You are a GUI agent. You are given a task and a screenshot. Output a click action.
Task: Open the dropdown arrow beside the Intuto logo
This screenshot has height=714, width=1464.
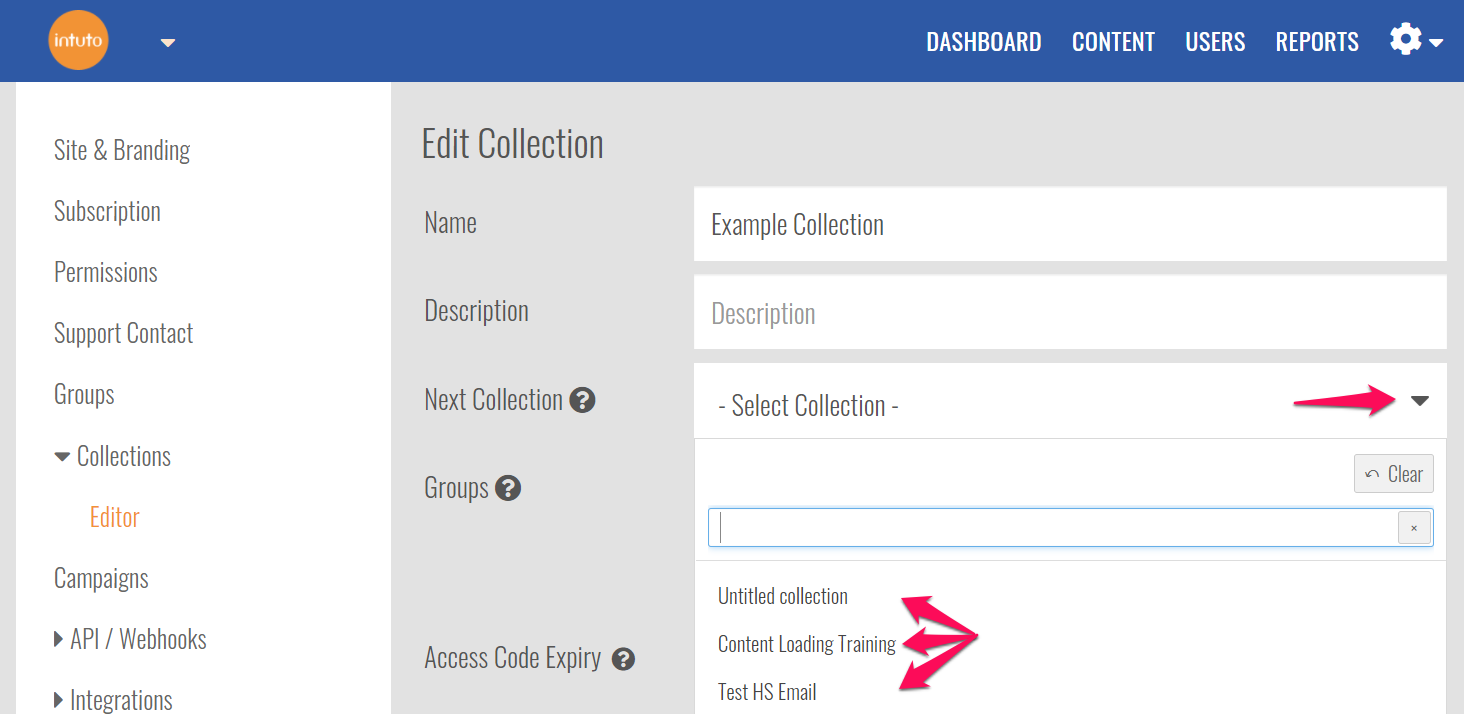click(168, 42)
